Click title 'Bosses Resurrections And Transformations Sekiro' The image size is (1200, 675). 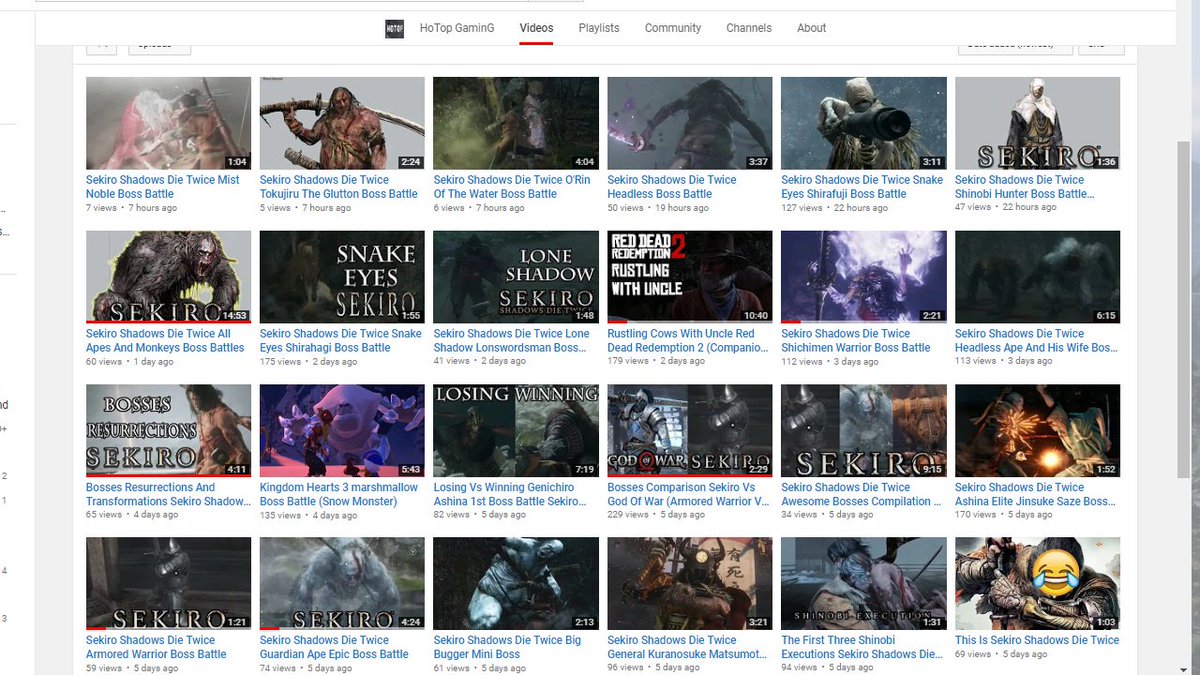pyautogui.click(x=168, y=494)
